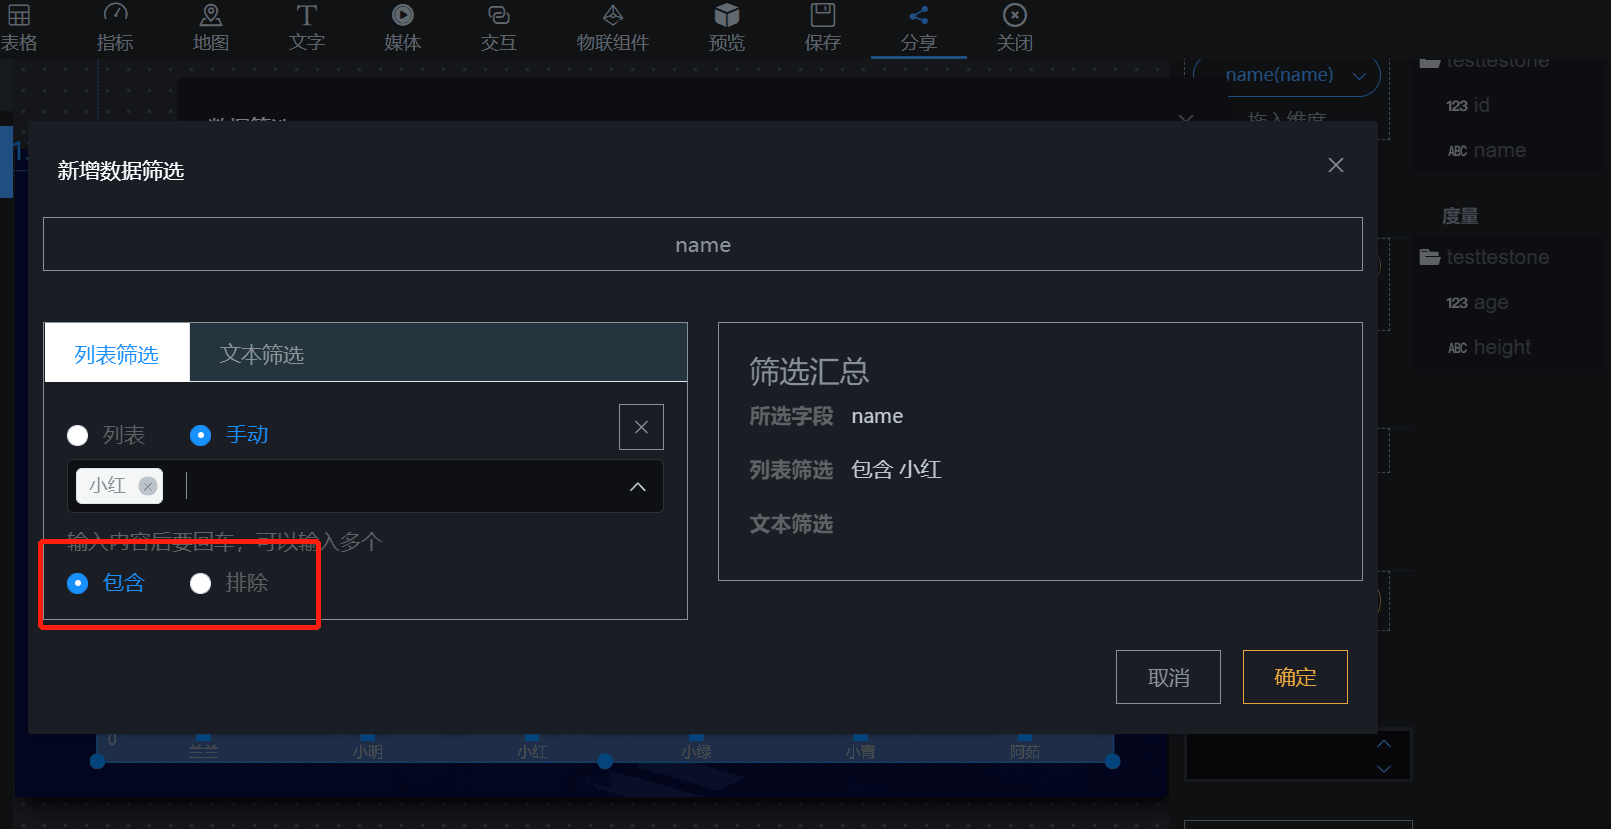This screenshot has width=1611, height=829.
Task: Open the 物联组件 IoT component menu
Action: [x=613, y=28]
